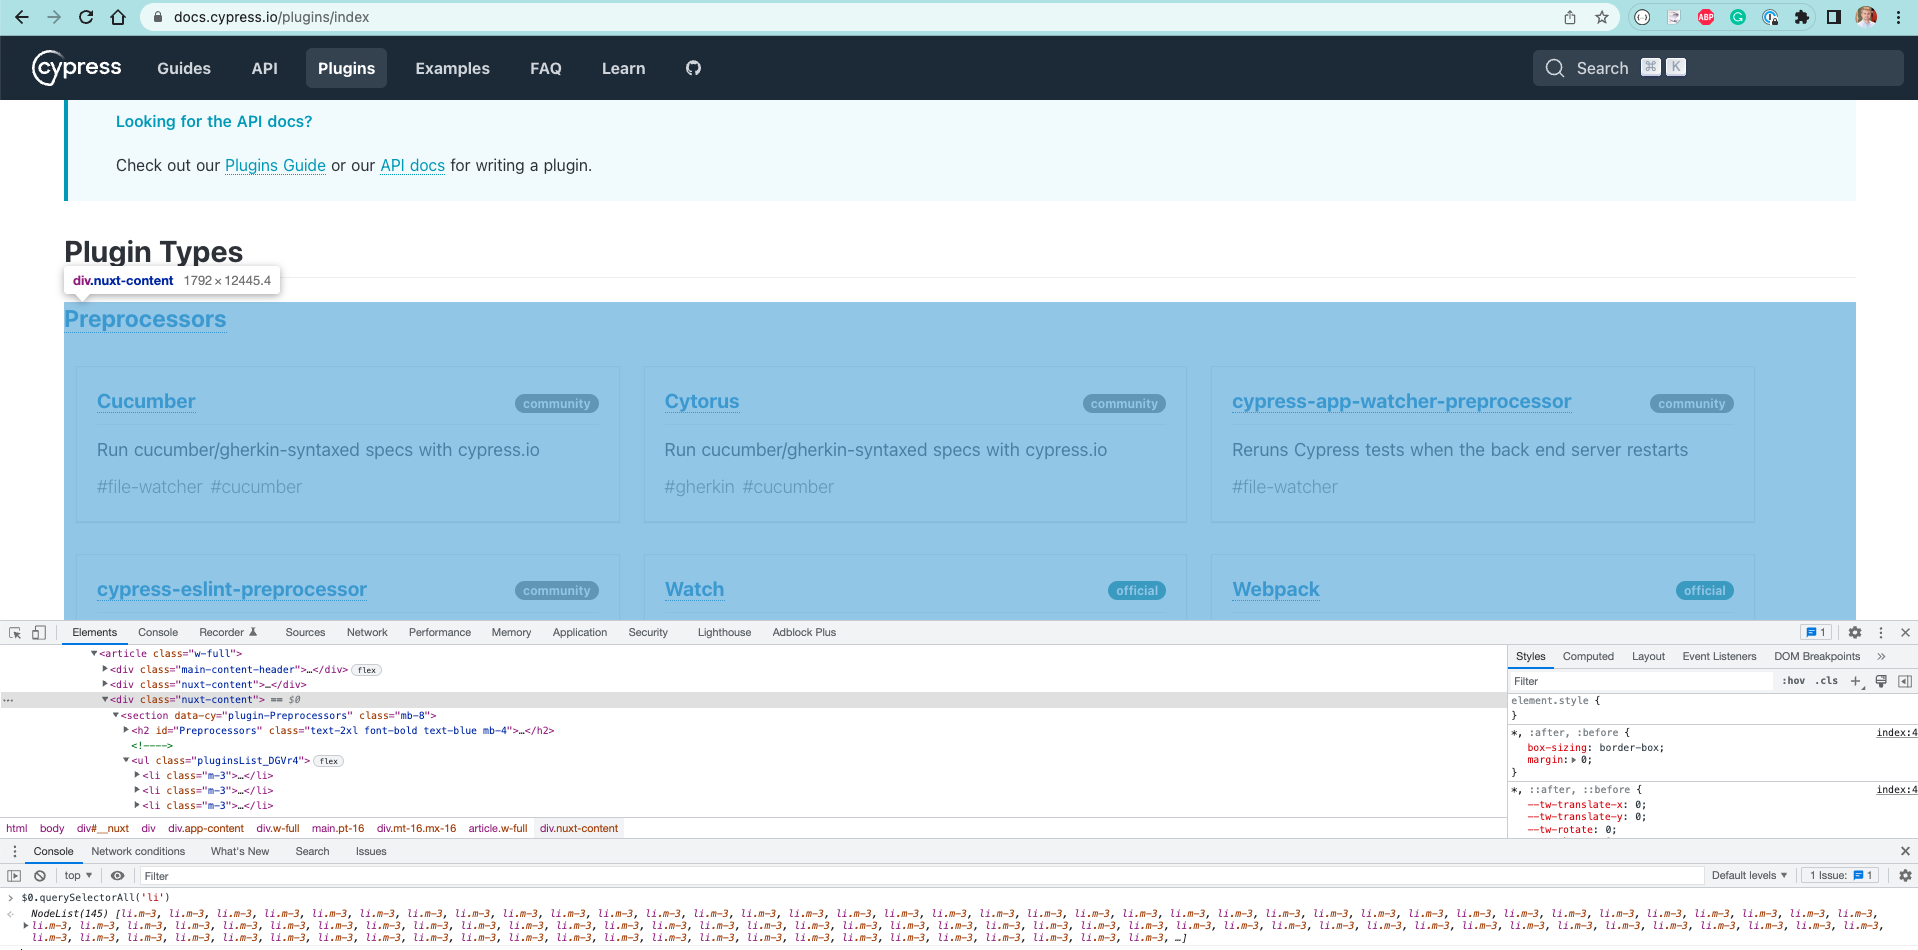The width and height of the screenshot is (1918, 950).
Task: Switch to the Network DevTools tab
Action: (367, 632)
